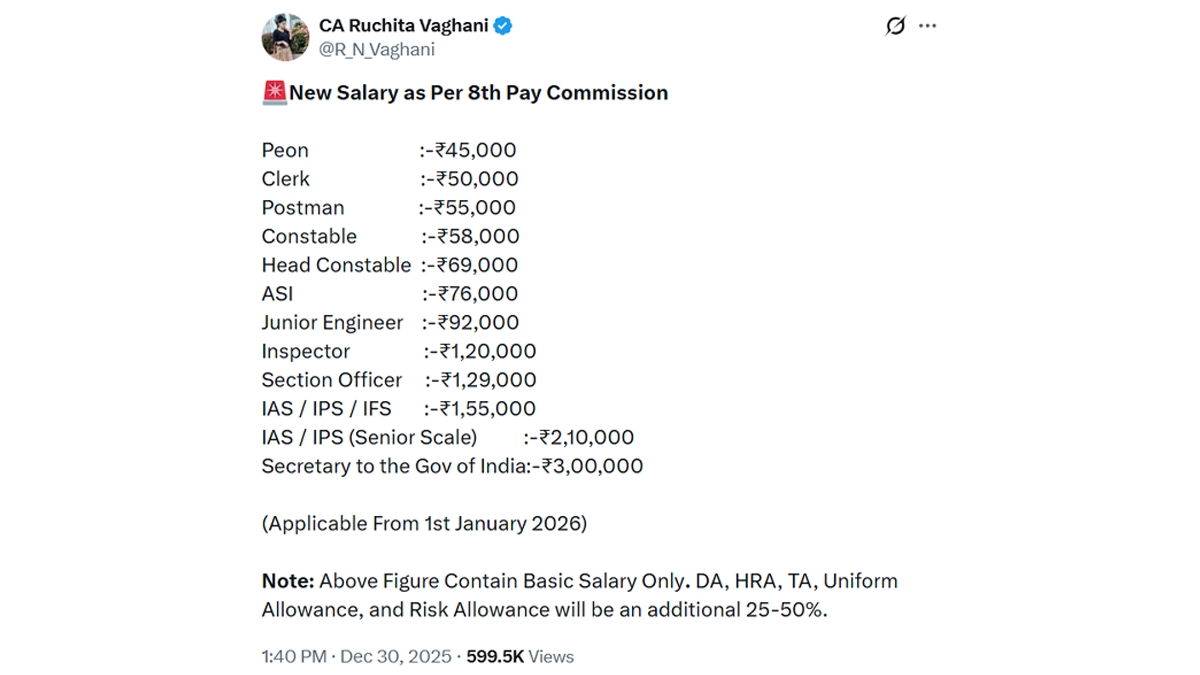Click the Junior Engineer ₹92,000 line
The image size is (1200, 675).
(390, 323)
